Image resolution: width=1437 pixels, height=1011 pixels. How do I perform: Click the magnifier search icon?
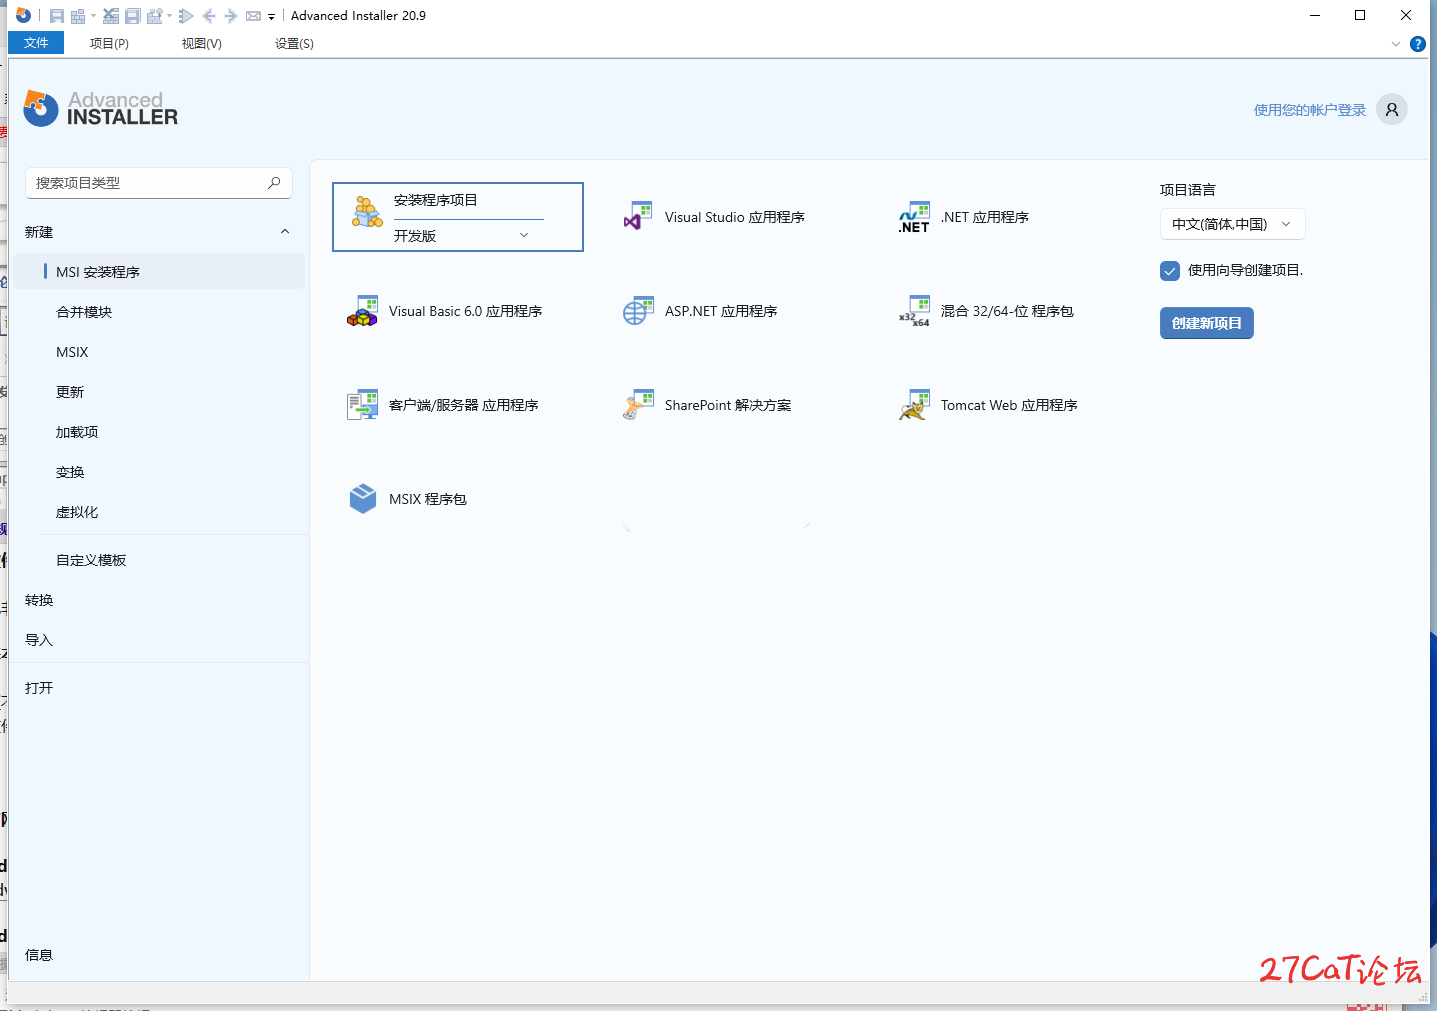point(274,183)
